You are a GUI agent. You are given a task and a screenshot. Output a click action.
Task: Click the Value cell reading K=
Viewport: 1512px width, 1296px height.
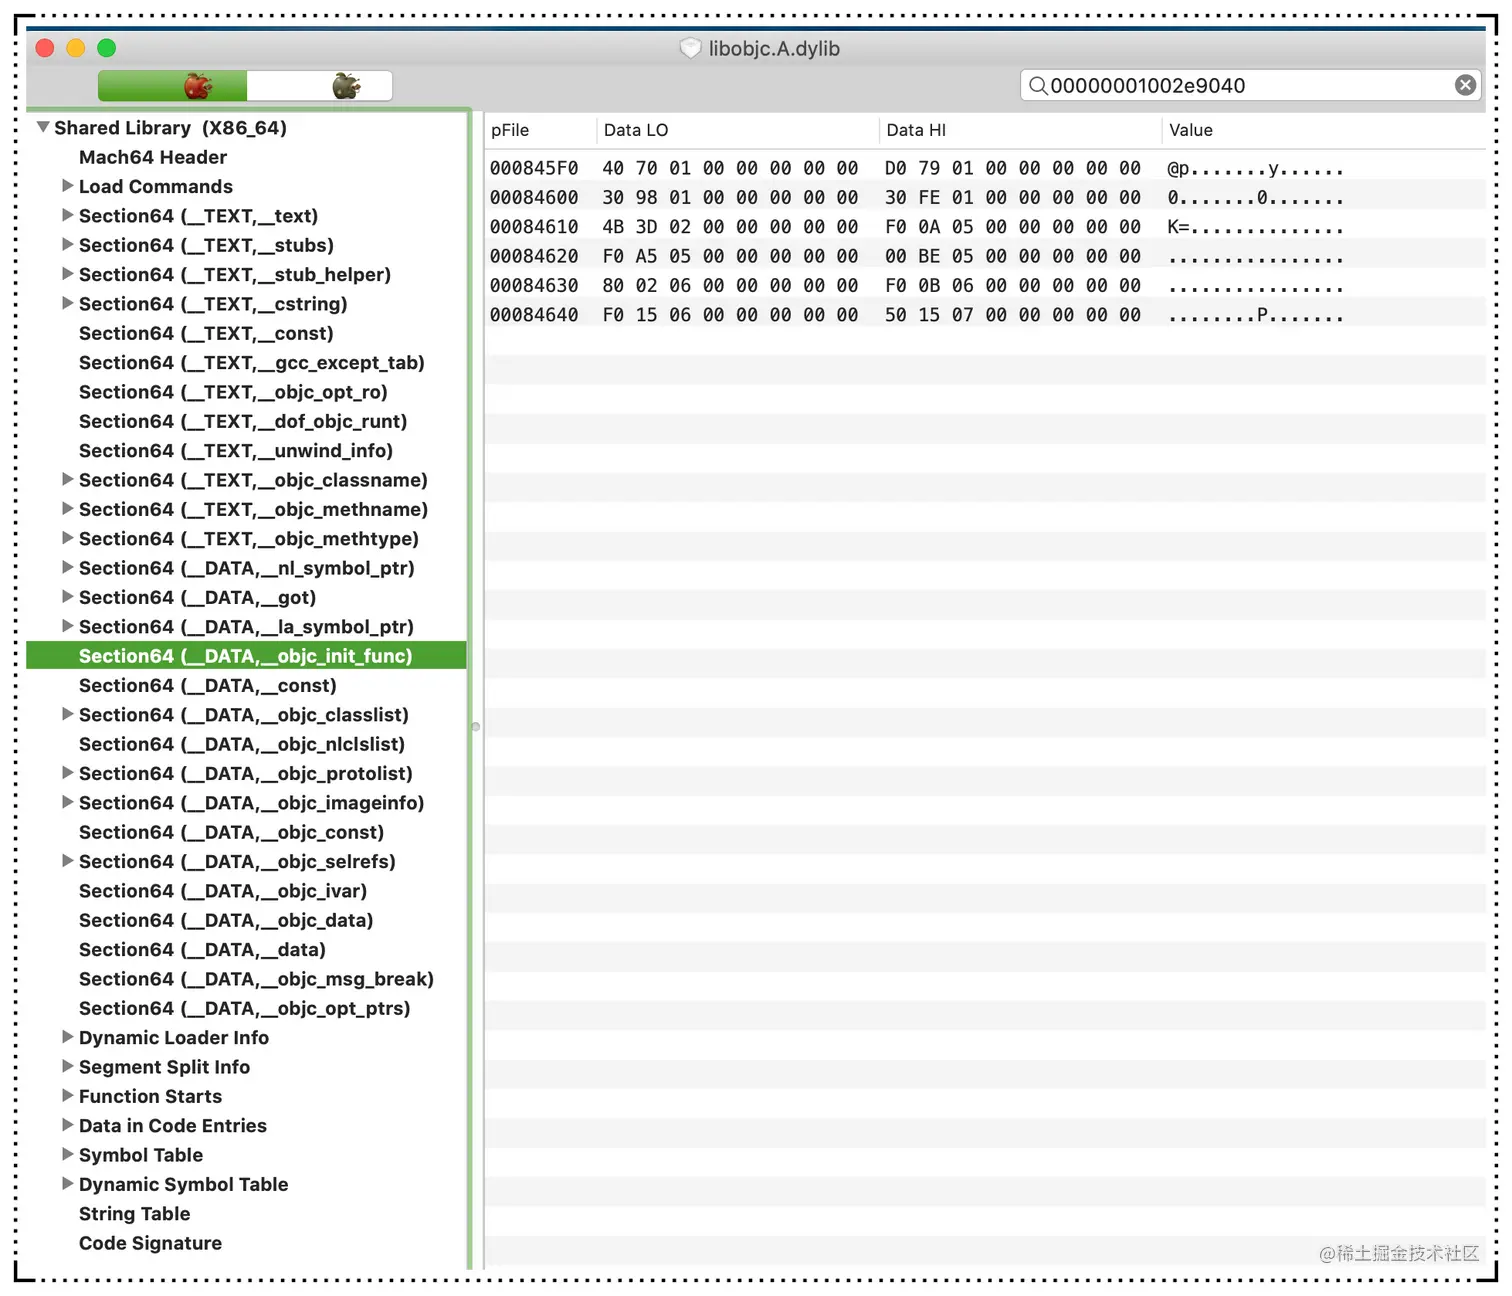pyautogui.click(x=1255, y=227)
